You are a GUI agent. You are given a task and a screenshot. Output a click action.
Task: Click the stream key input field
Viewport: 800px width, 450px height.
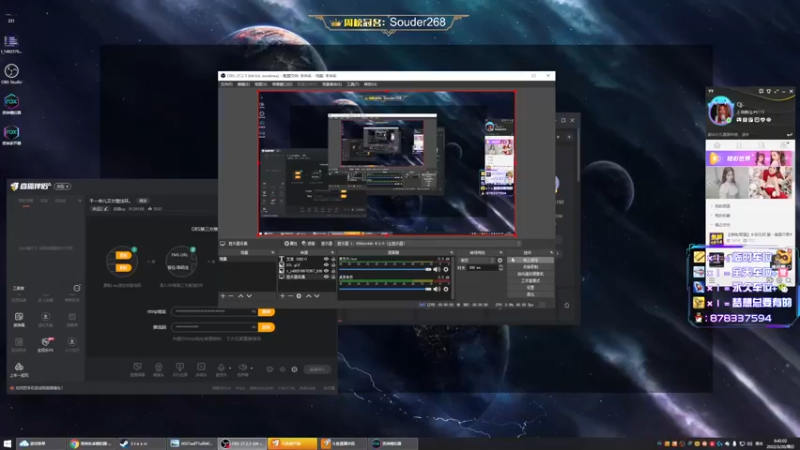214,327
